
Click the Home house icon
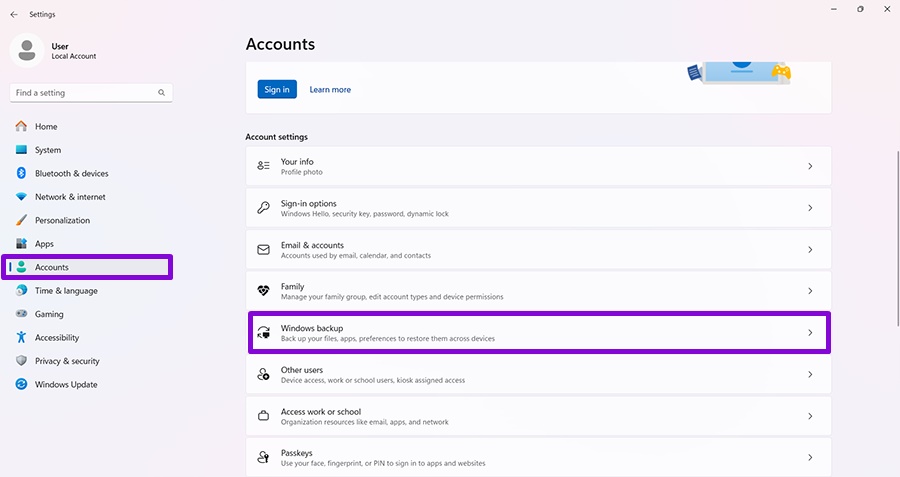21,126
